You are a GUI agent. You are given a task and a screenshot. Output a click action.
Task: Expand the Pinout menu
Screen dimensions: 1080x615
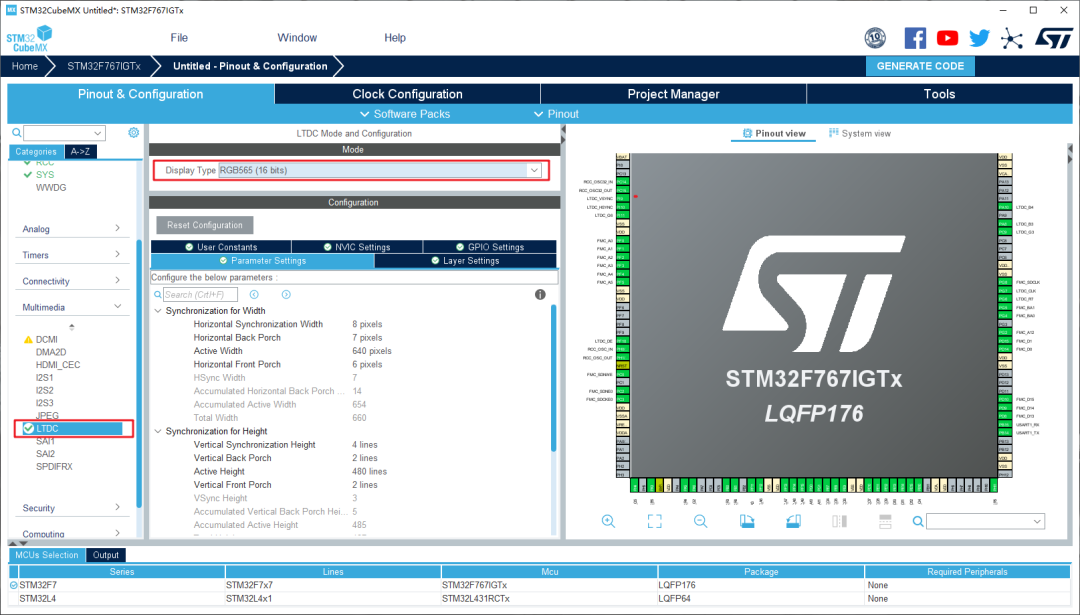557,114
